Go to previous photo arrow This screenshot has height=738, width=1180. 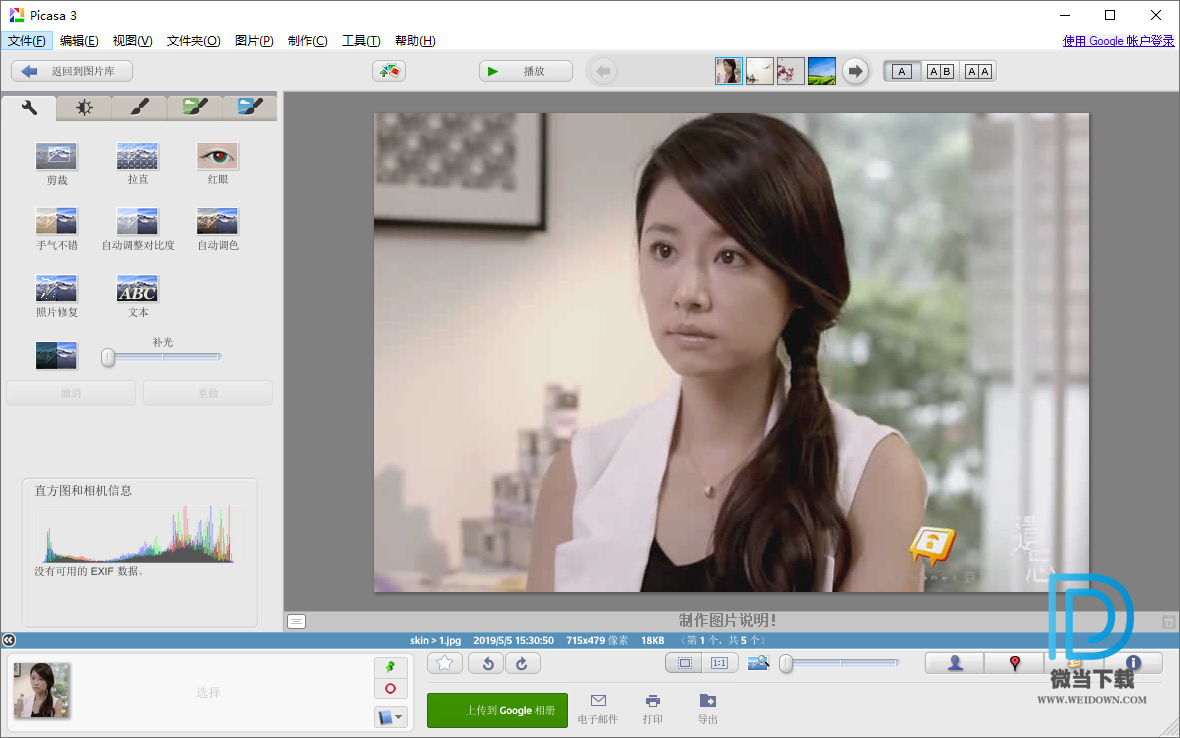pos(603,71)
